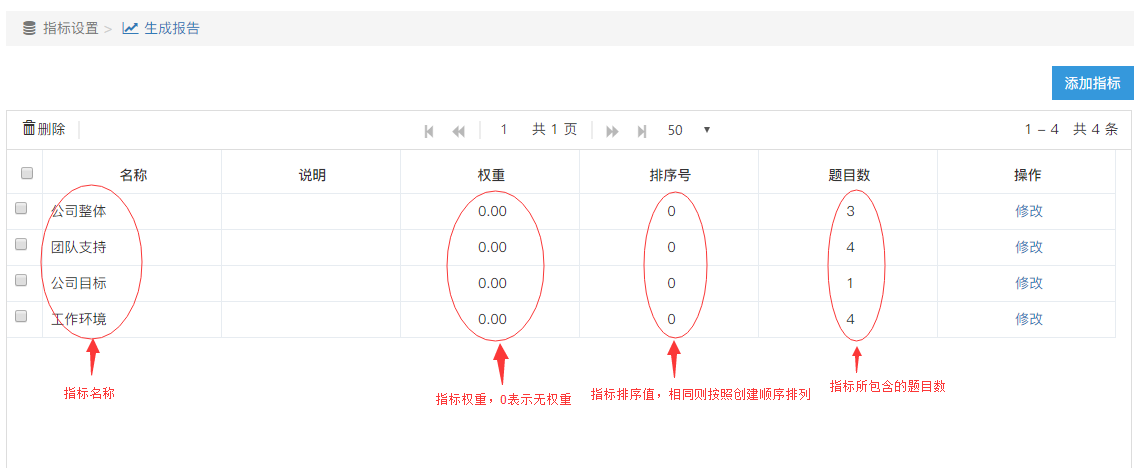Open the 指标设置 breadcrumb
1144x468 pixels.
70,28
